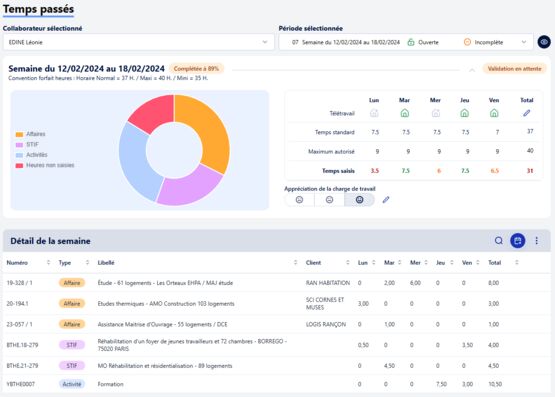The height and width of the screenshot is (397, 555).
Task: Sort table by Numéro column
Action: coord(48,263)
